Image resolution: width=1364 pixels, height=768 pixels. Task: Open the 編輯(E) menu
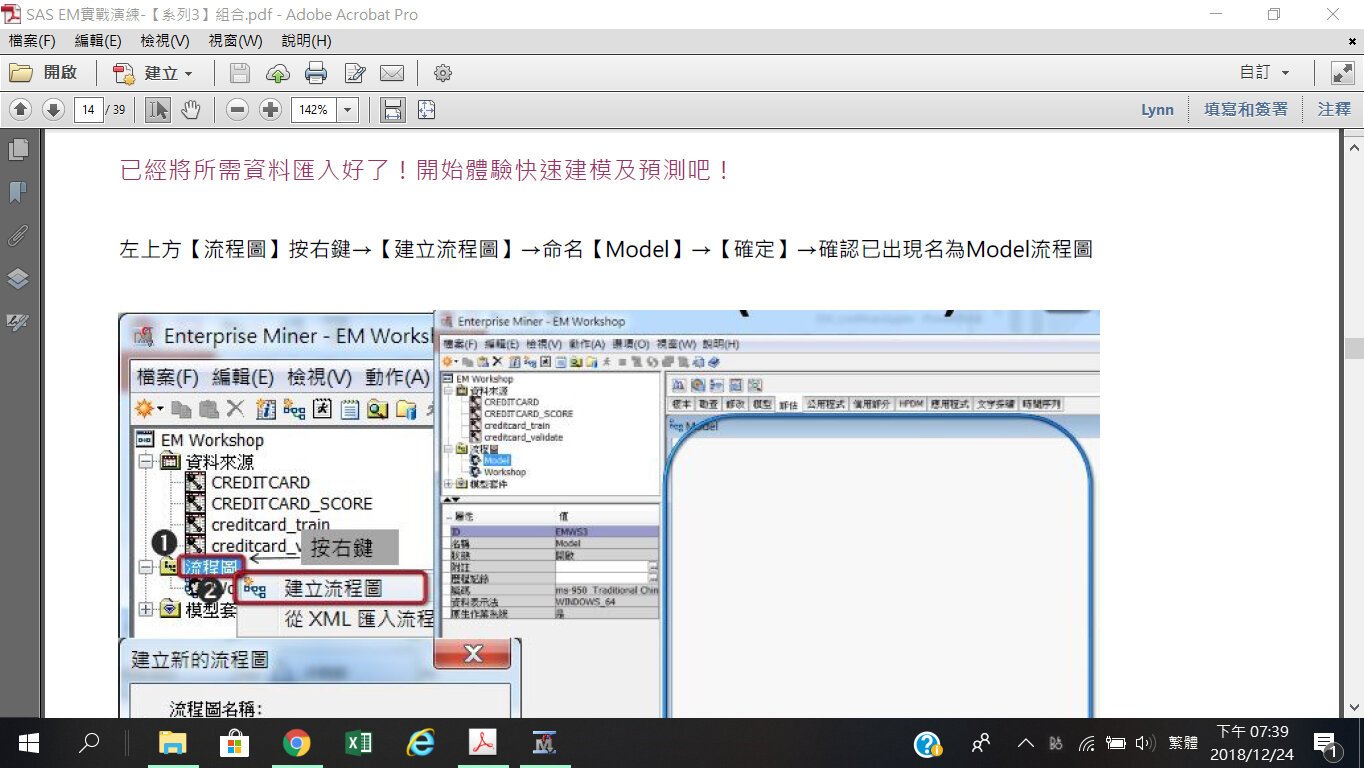[x=97, y=41]
